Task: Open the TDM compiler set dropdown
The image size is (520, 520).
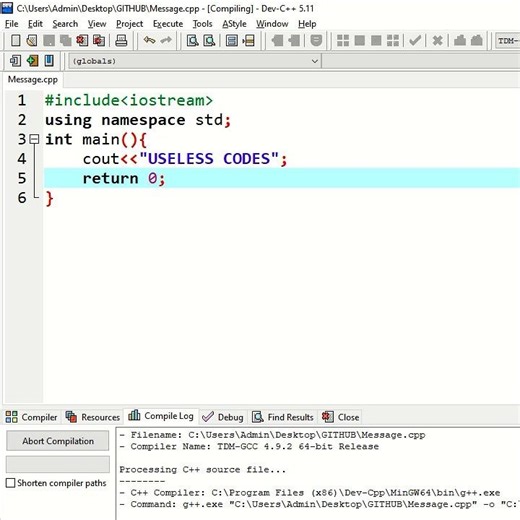Action: (507, 41)
